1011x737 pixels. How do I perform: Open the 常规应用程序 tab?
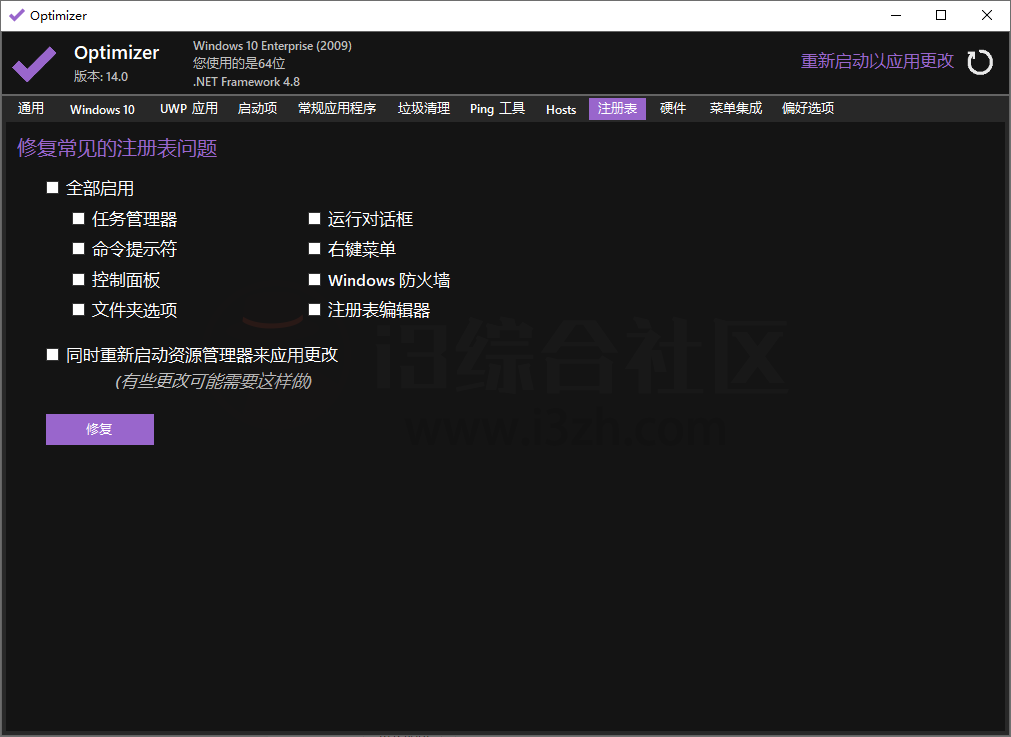[337, 108]
